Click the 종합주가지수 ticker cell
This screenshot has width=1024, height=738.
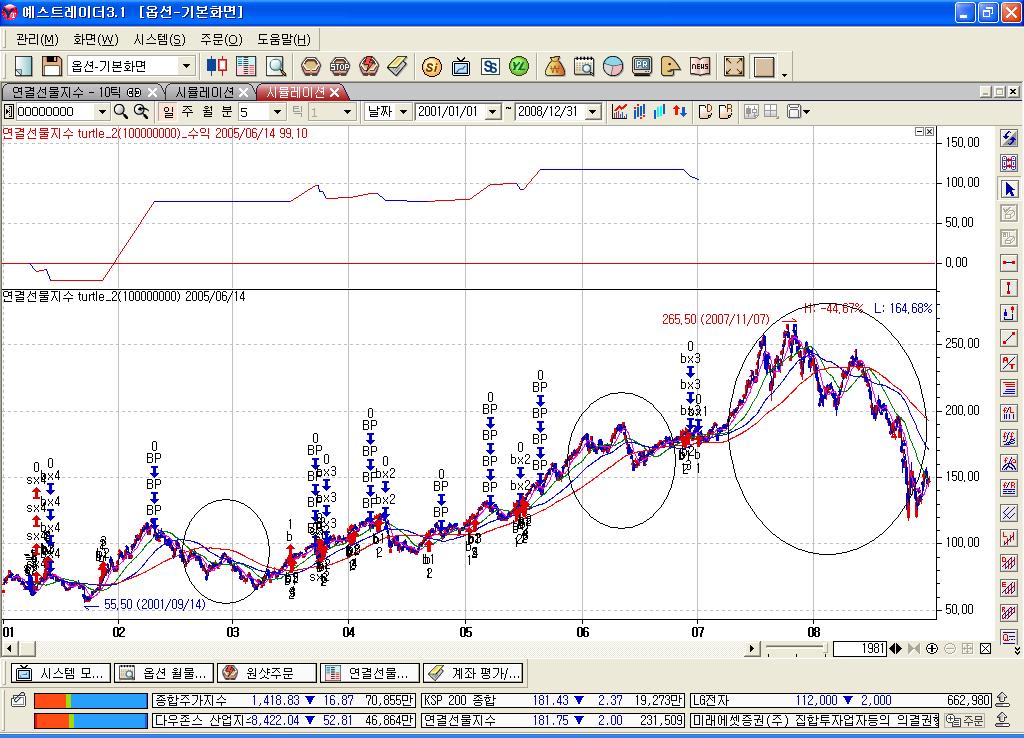point(283,700)
